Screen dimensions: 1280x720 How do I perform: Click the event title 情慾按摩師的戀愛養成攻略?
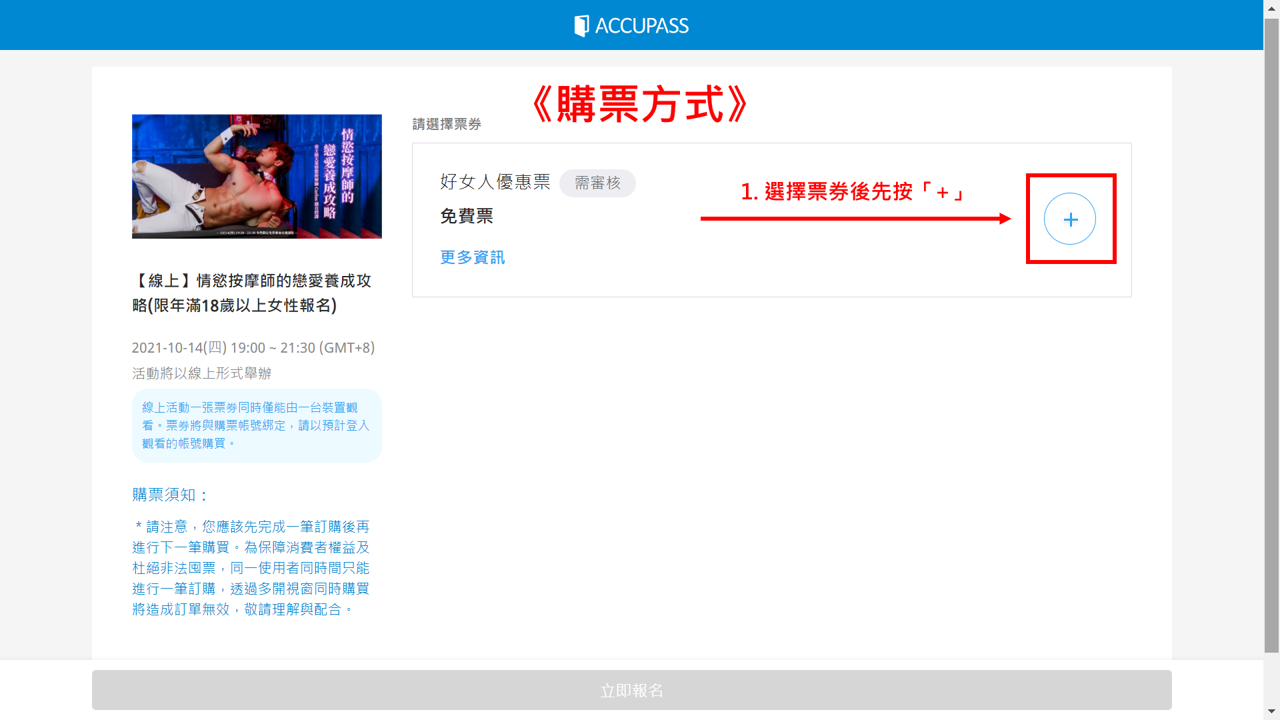(251, 293)
